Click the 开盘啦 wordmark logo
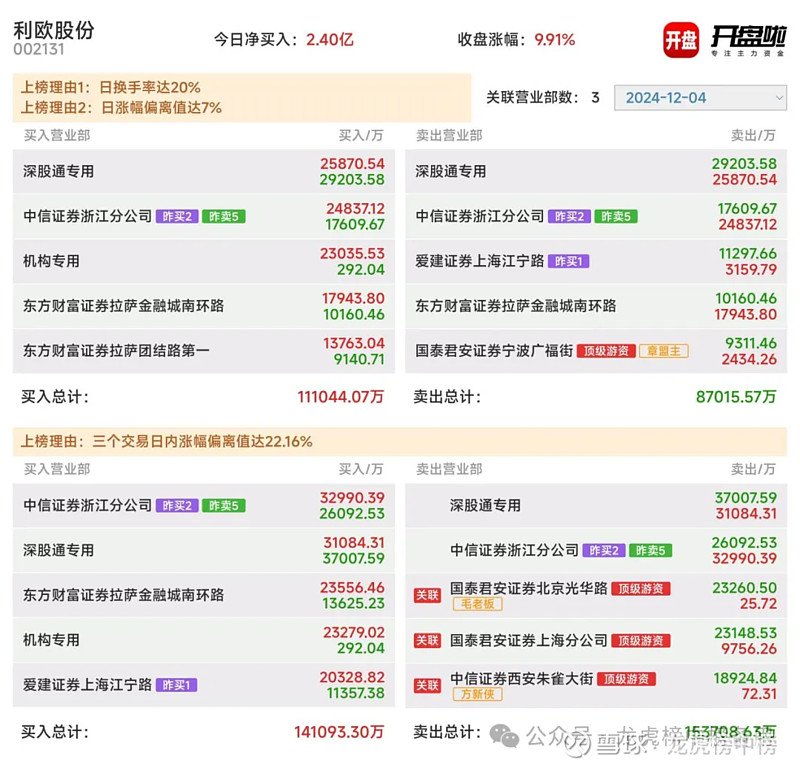 tap(748, 40)
